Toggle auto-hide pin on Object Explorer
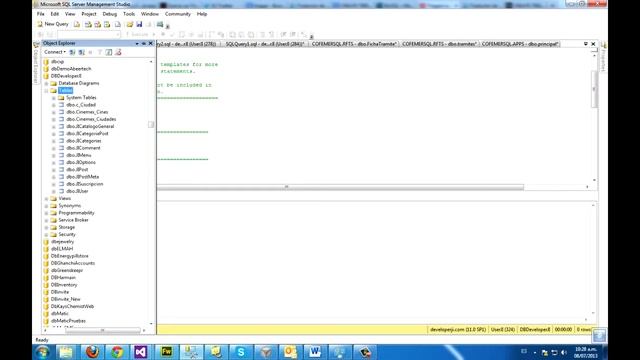 [144, 43]
